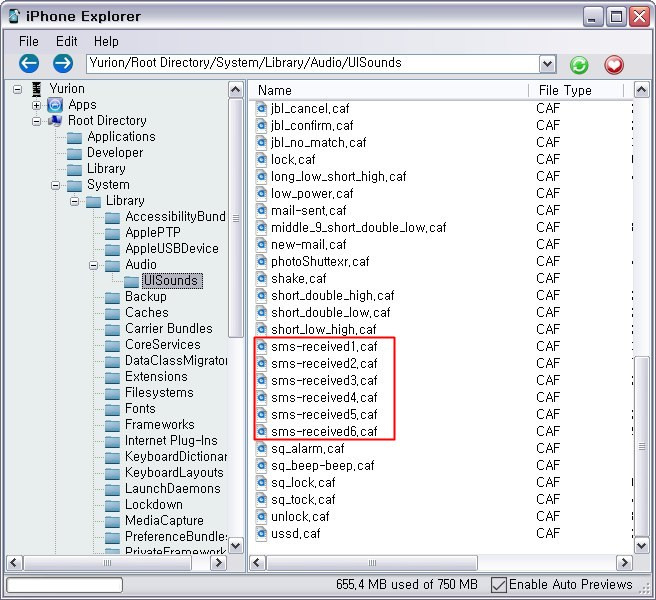
Task: Click the Lockdown folder icon
Action: point(112,505)
